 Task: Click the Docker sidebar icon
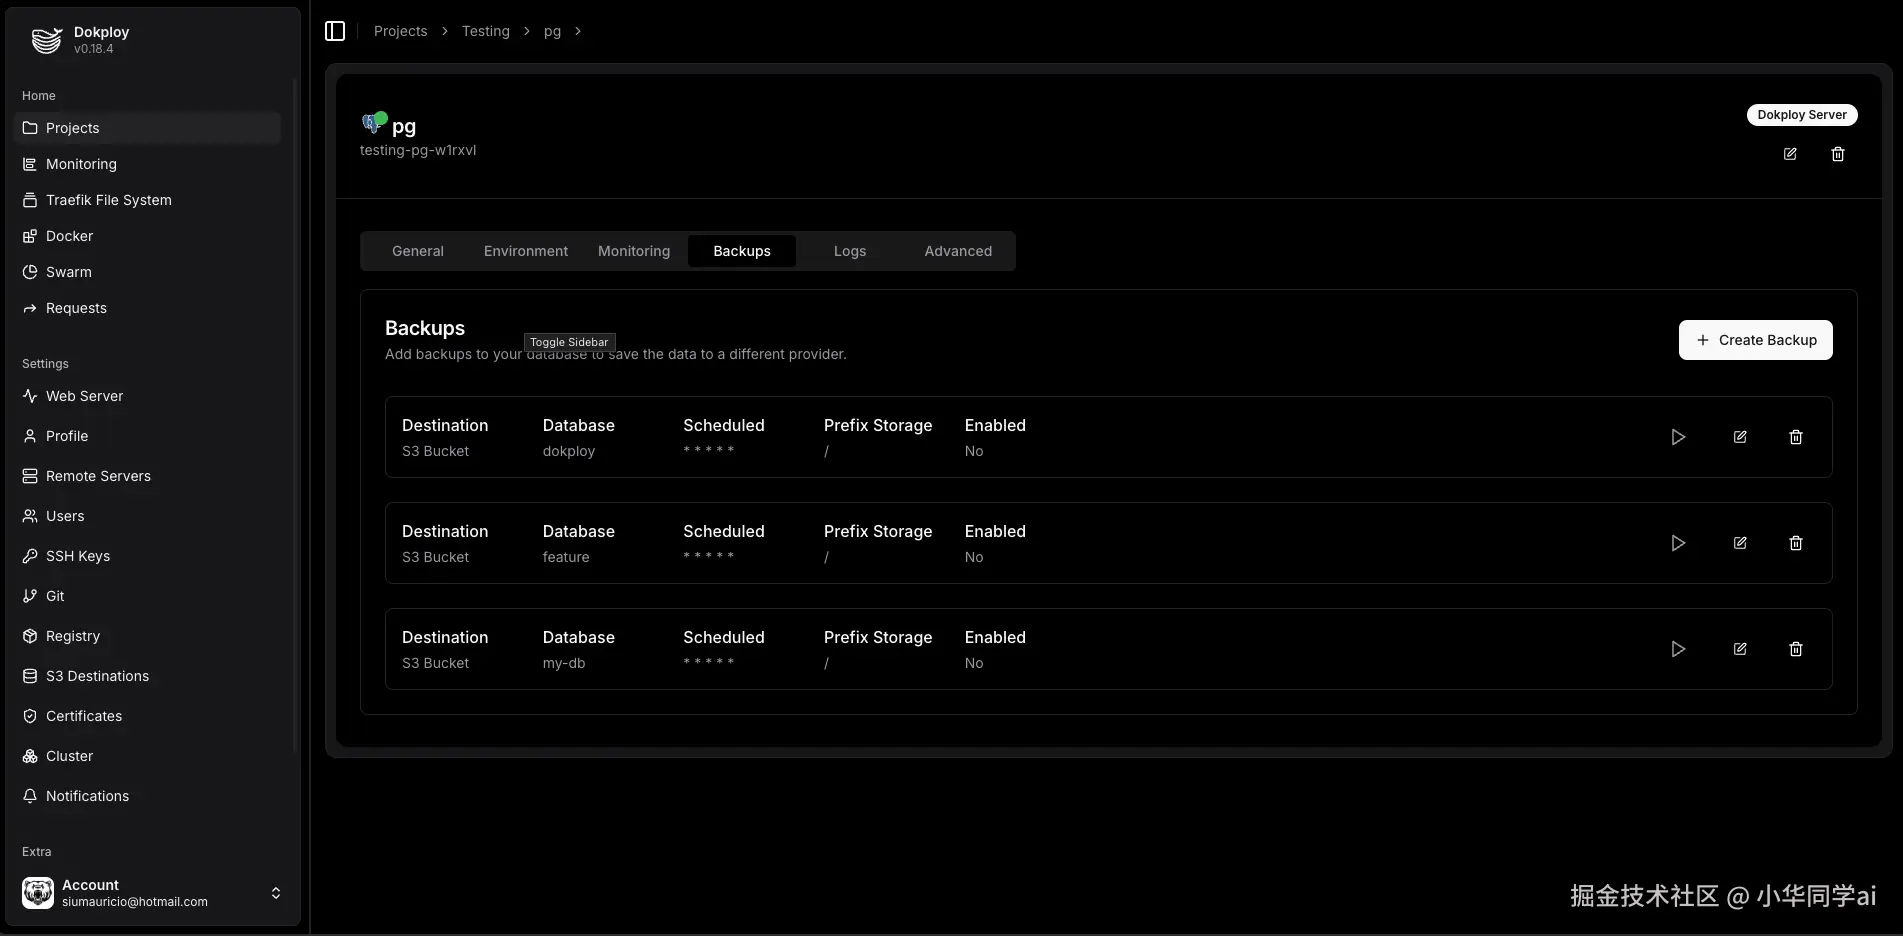click(x=30, y=236)
